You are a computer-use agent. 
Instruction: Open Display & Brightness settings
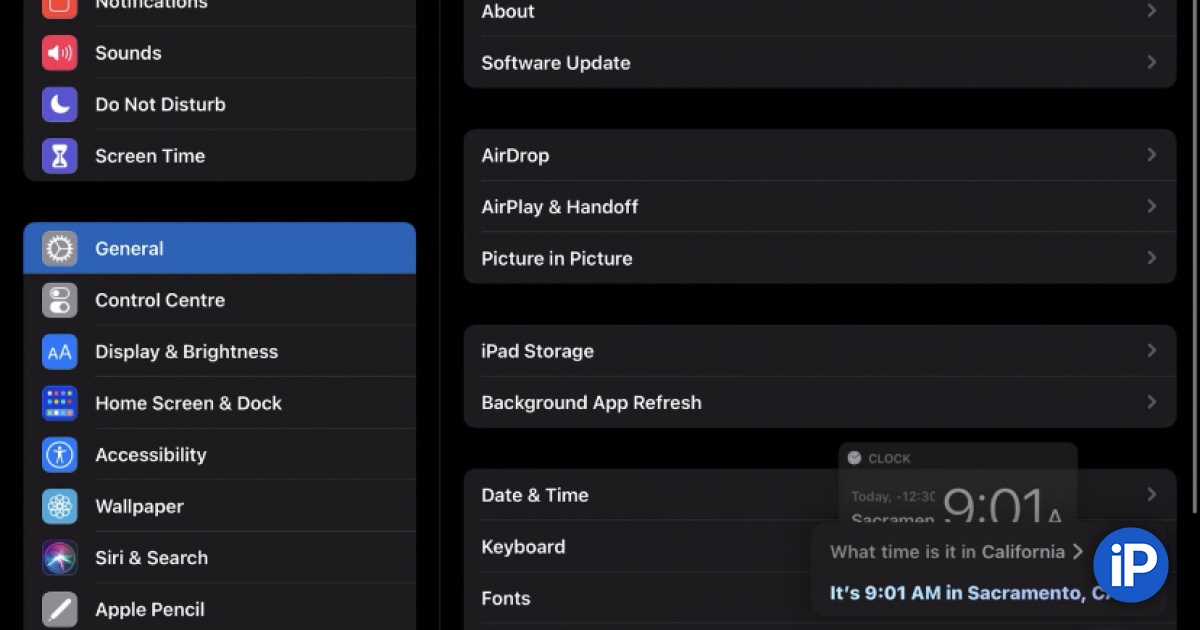point(219,352)
